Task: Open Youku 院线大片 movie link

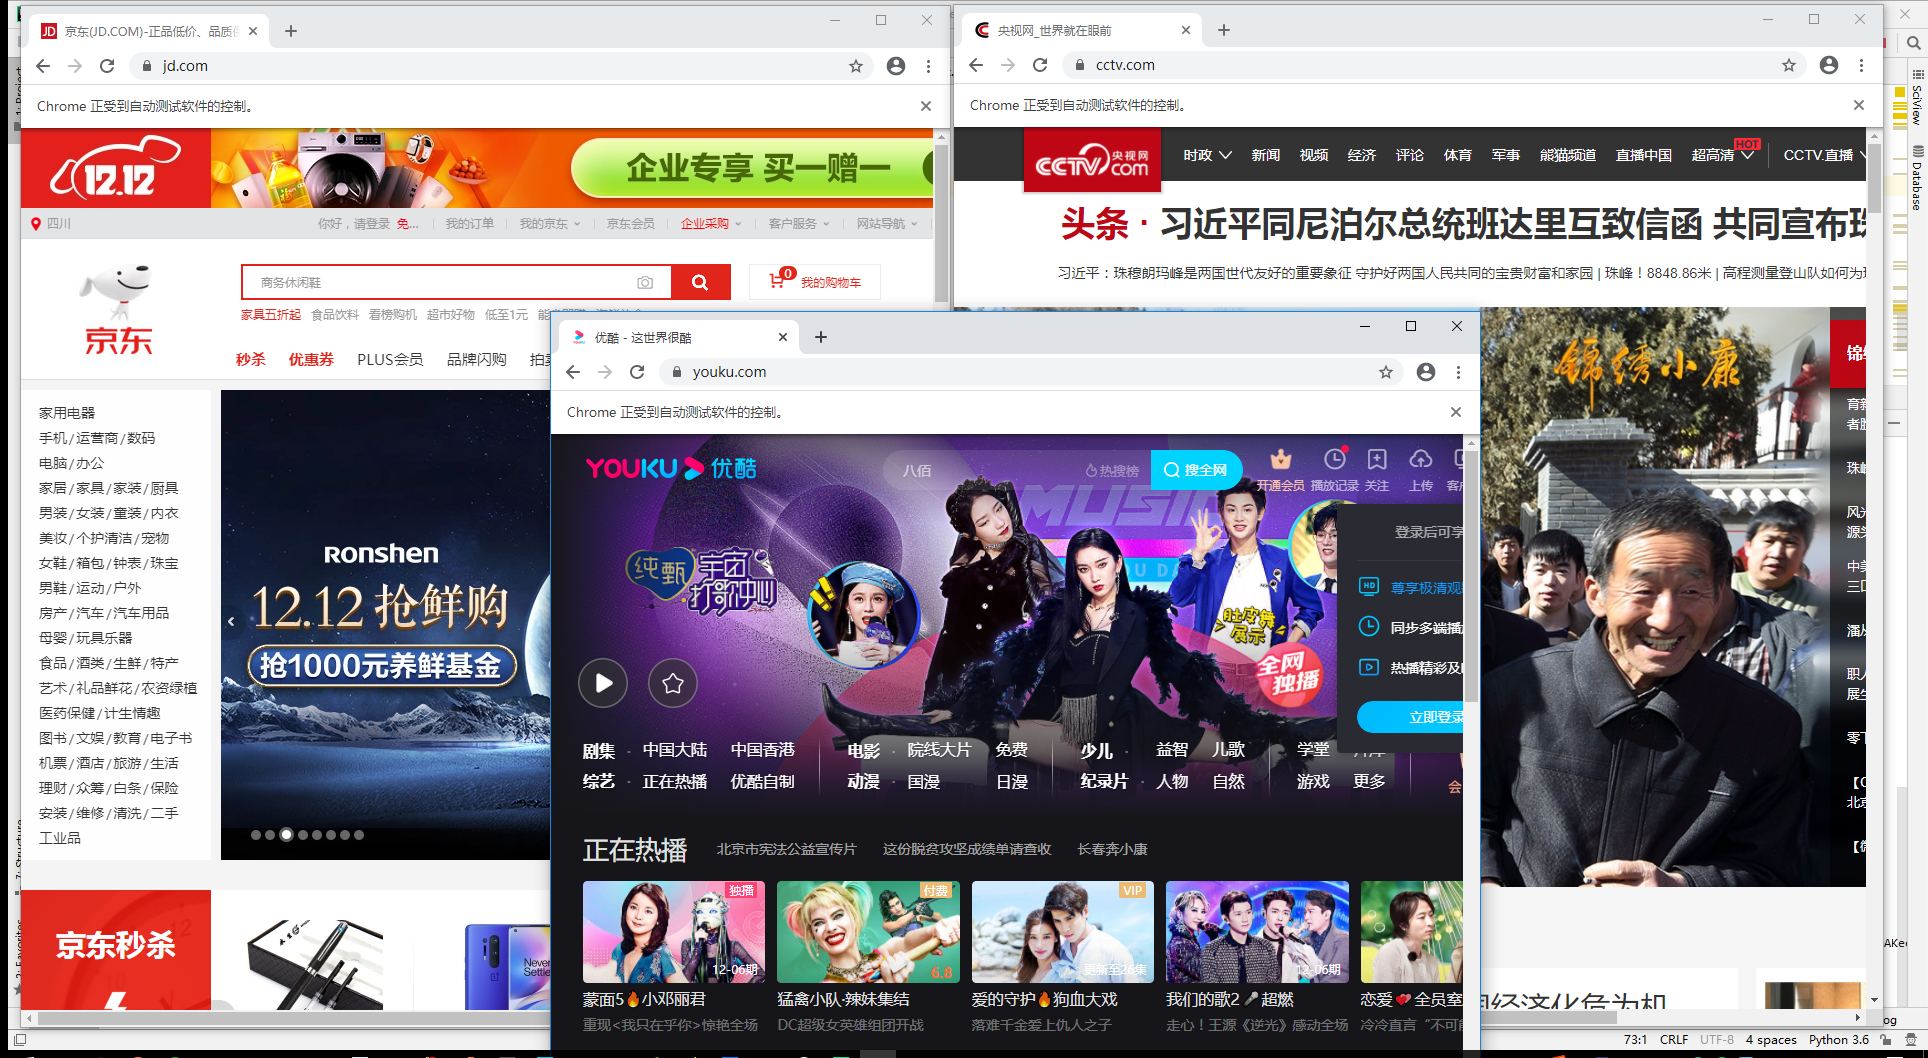Action: (939, 750)
